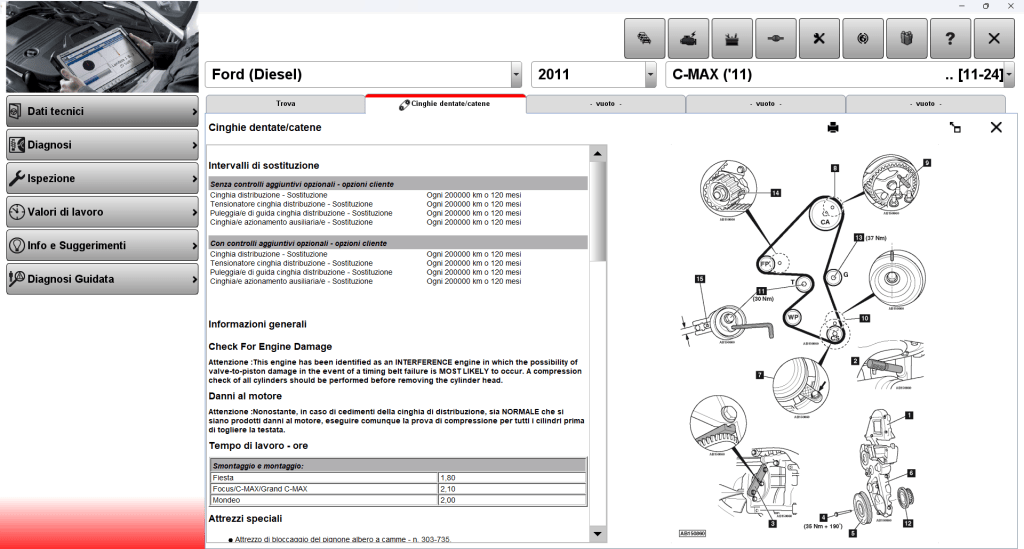The image size is (1024, 549).
Task: Open Diagnosi Guidata from sidebar
Action: coord(102,279)
